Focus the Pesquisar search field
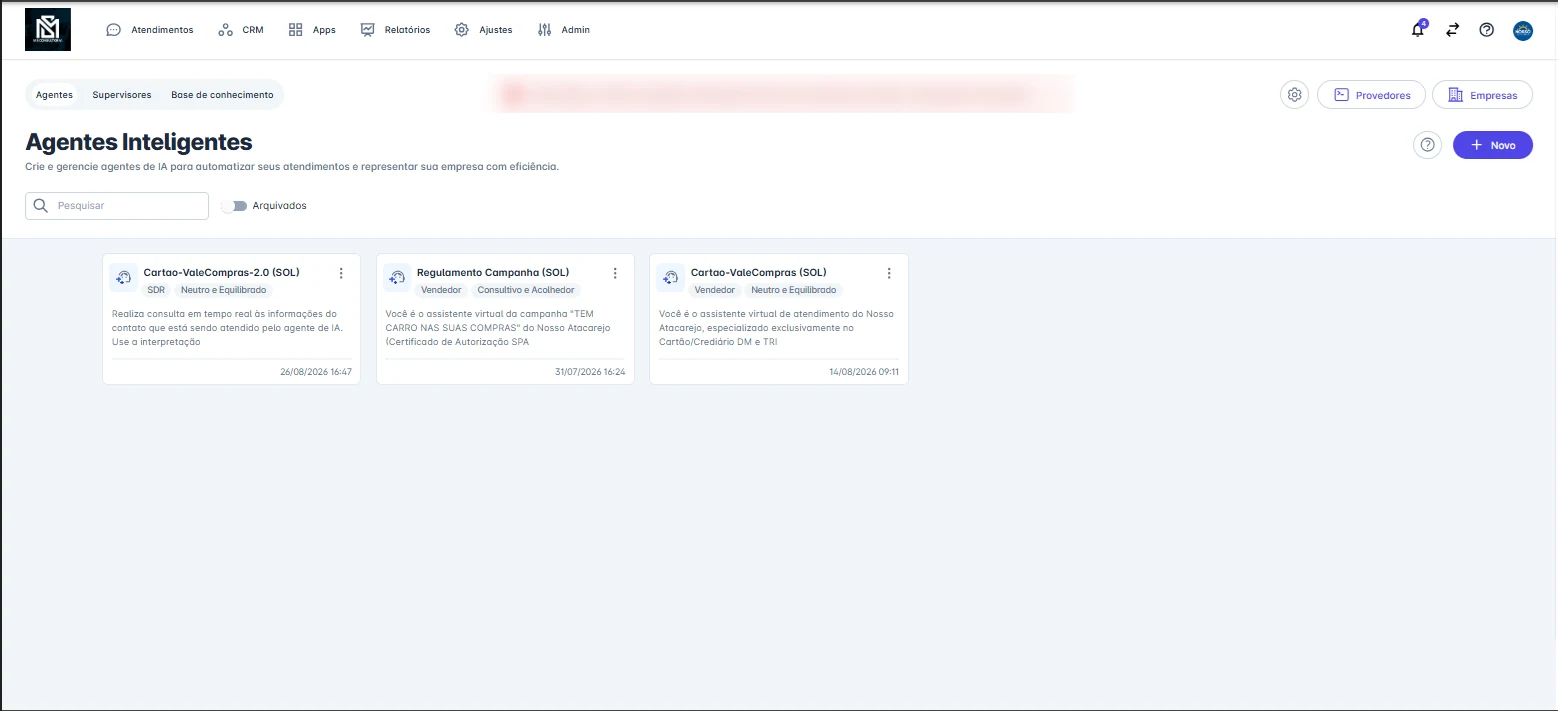1558x711 pixels. coord(117,206)
